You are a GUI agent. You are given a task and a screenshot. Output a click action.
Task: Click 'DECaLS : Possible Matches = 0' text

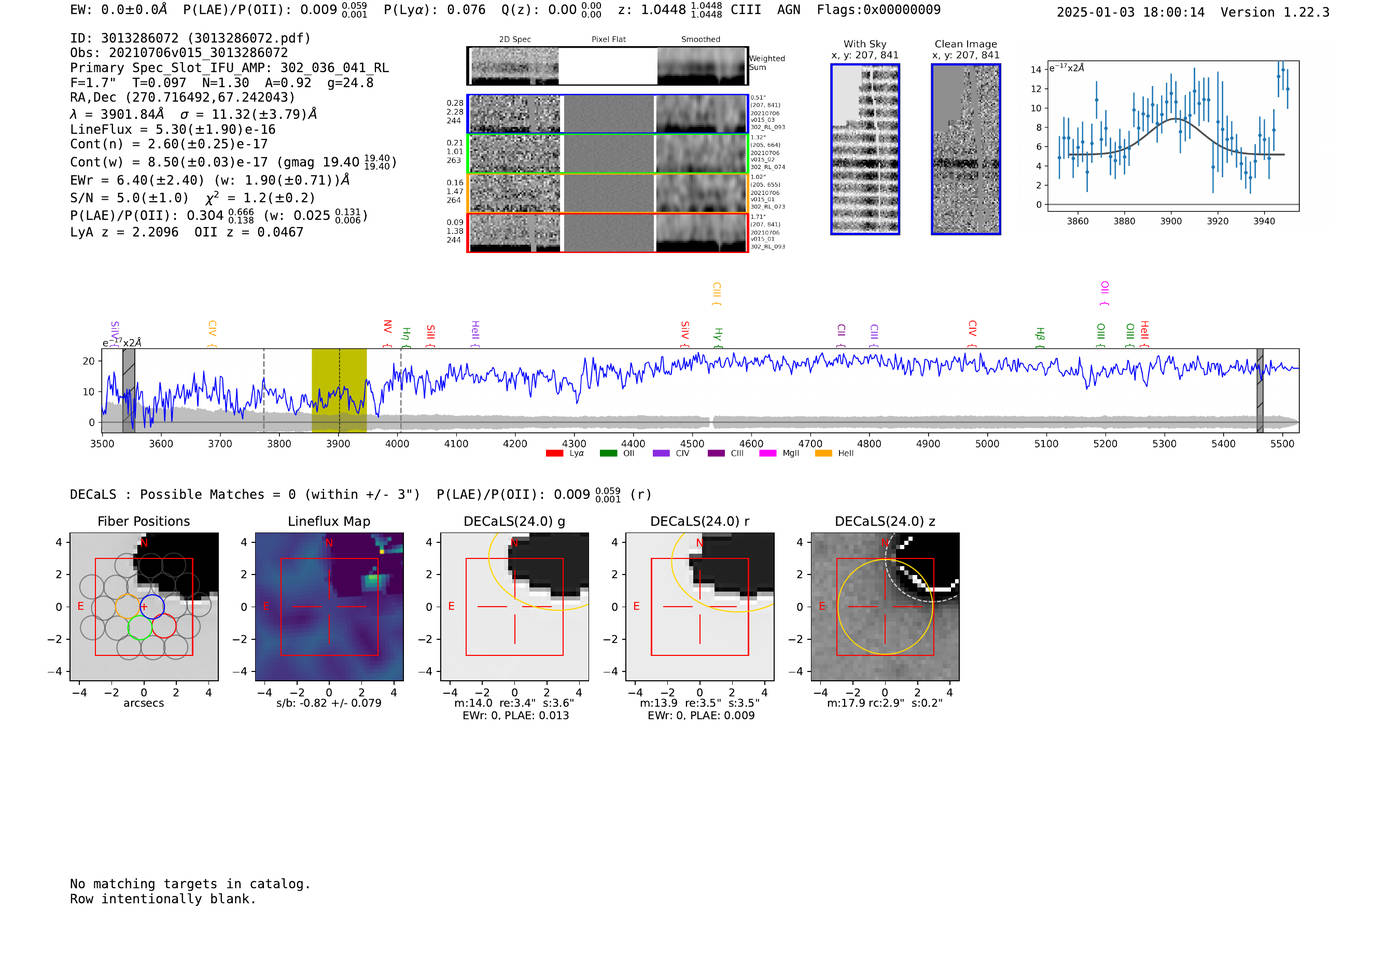[x=183, y=494]
